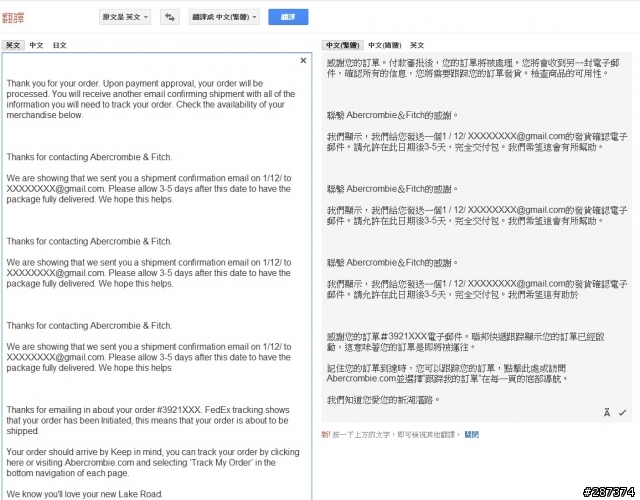
Task: Click 'We know you'll love your new Lake Road.' line
Action: 84,494
